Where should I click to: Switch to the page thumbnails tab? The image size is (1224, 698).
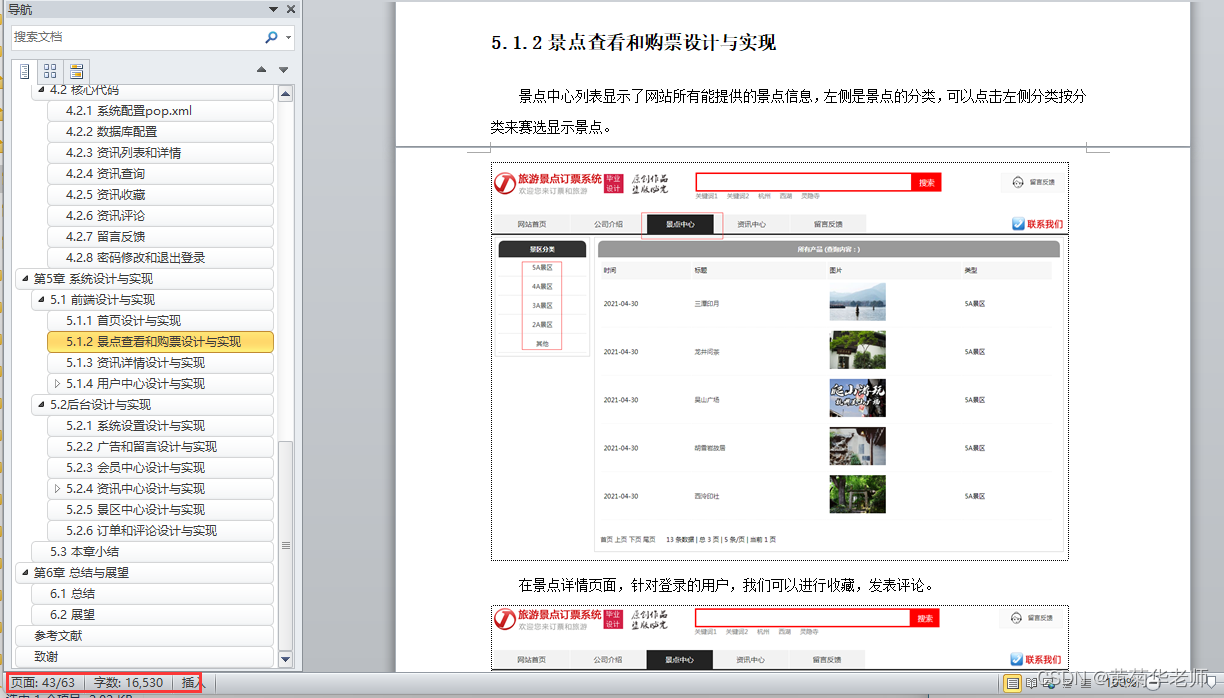50,71
